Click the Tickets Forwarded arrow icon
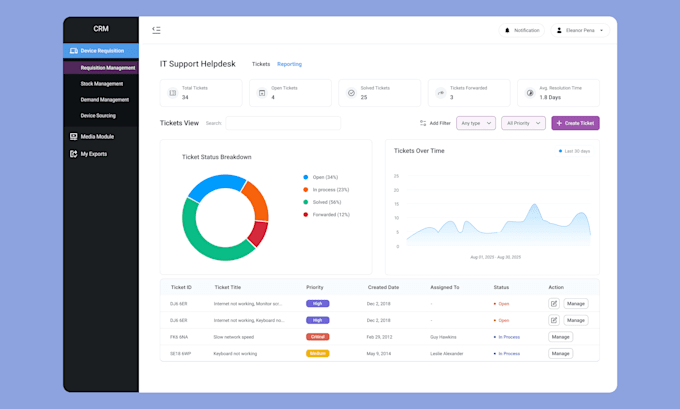 441,93
